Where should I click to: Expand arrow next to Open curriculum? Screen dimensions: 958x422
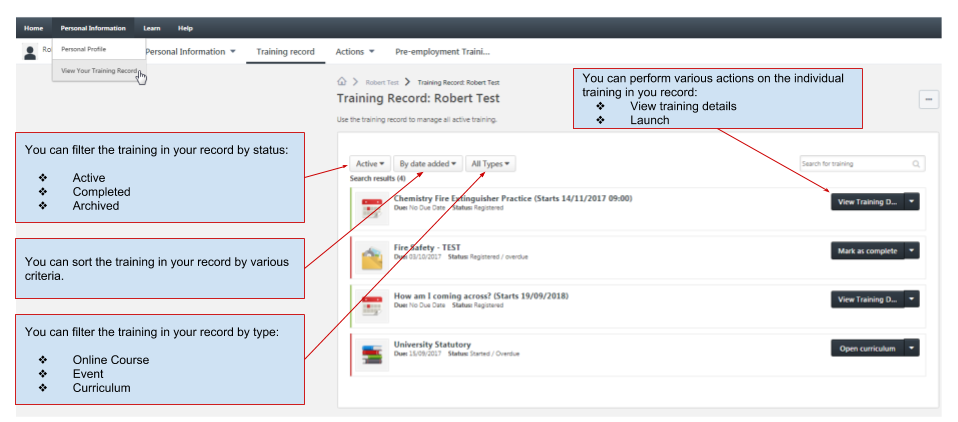[x=911, y=348]
